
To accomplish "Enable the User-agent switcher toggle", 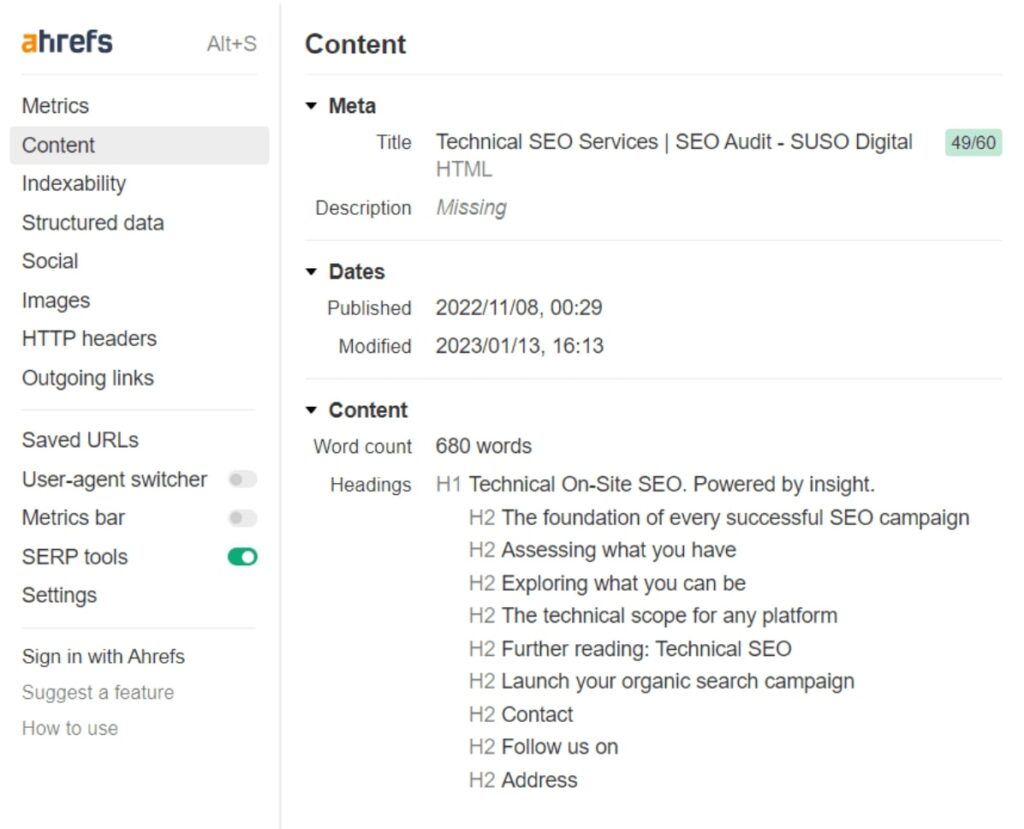I will (242, 480).
